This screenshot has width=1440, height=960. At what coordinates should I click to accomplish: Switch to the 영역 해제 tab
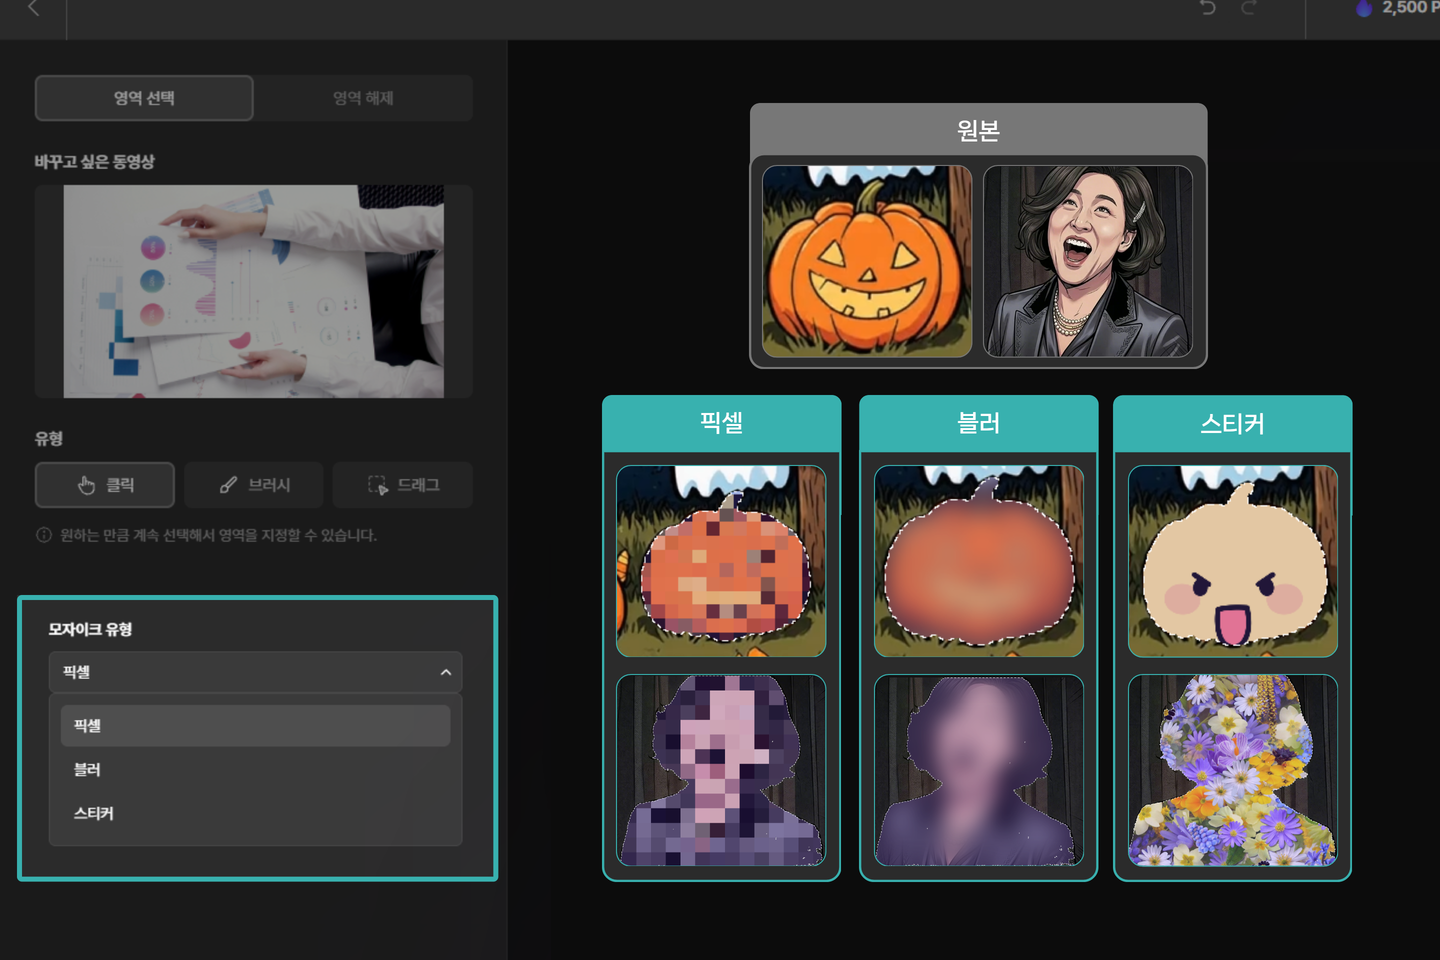[363, 98]
